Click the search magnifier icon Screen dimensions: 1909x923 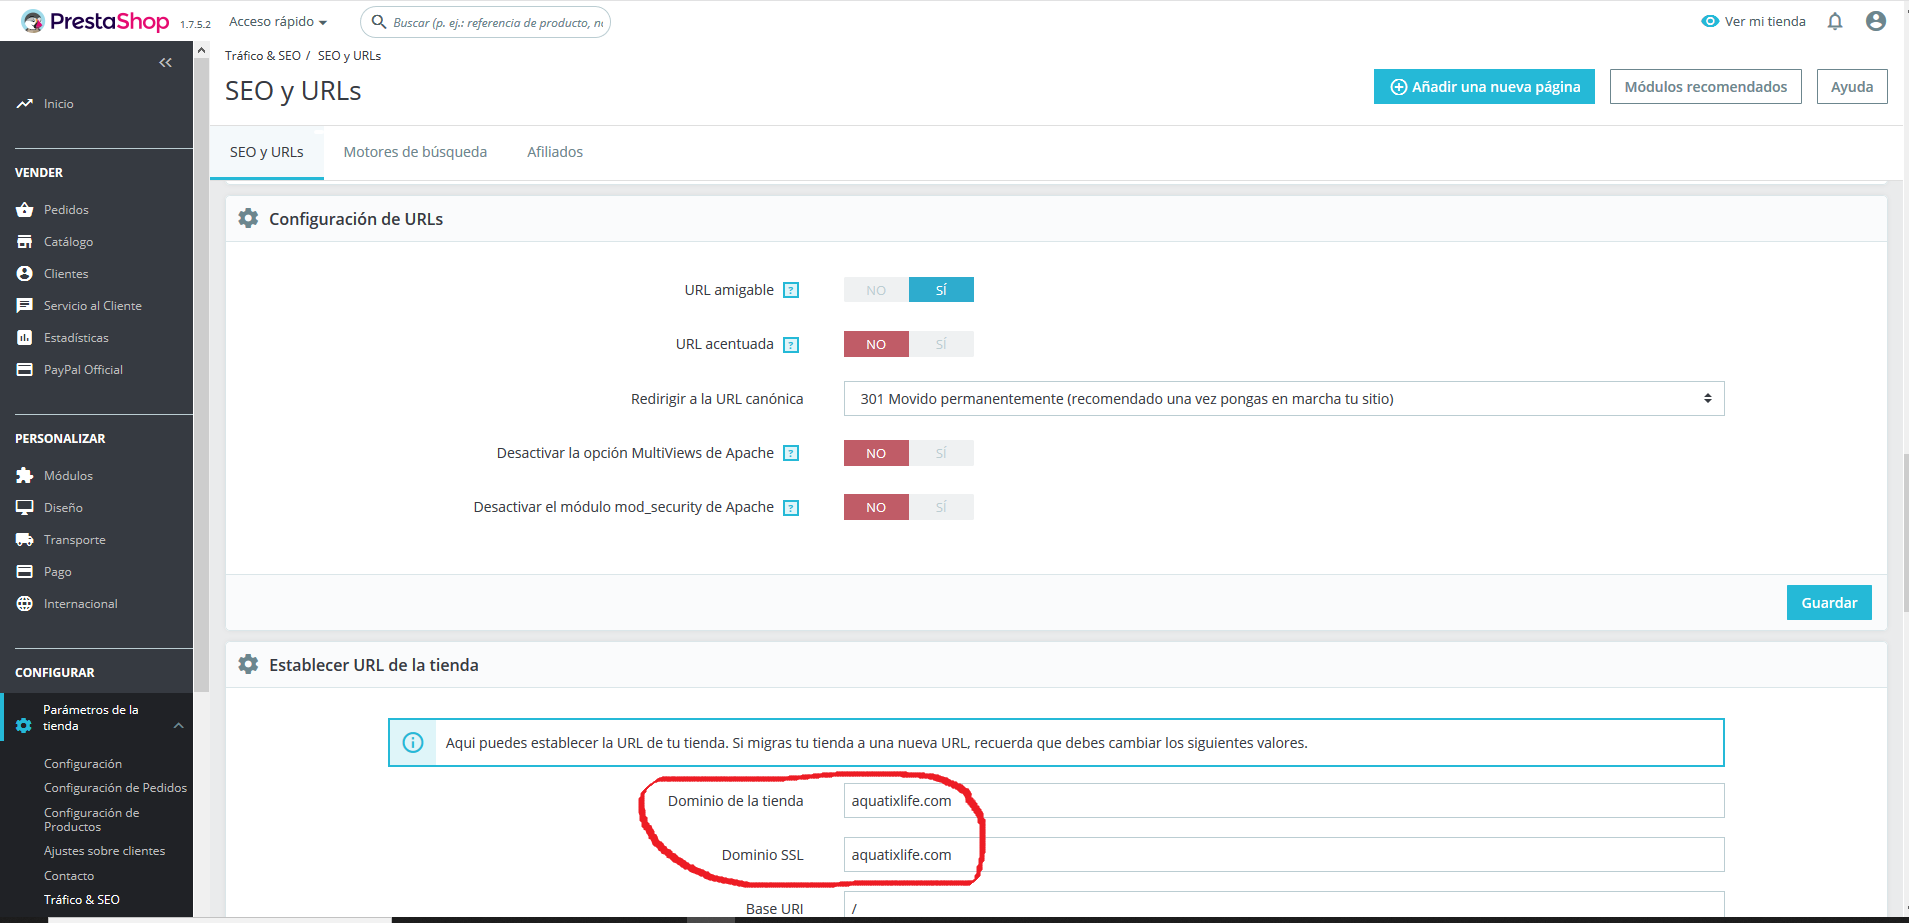[x=379, y=21]
